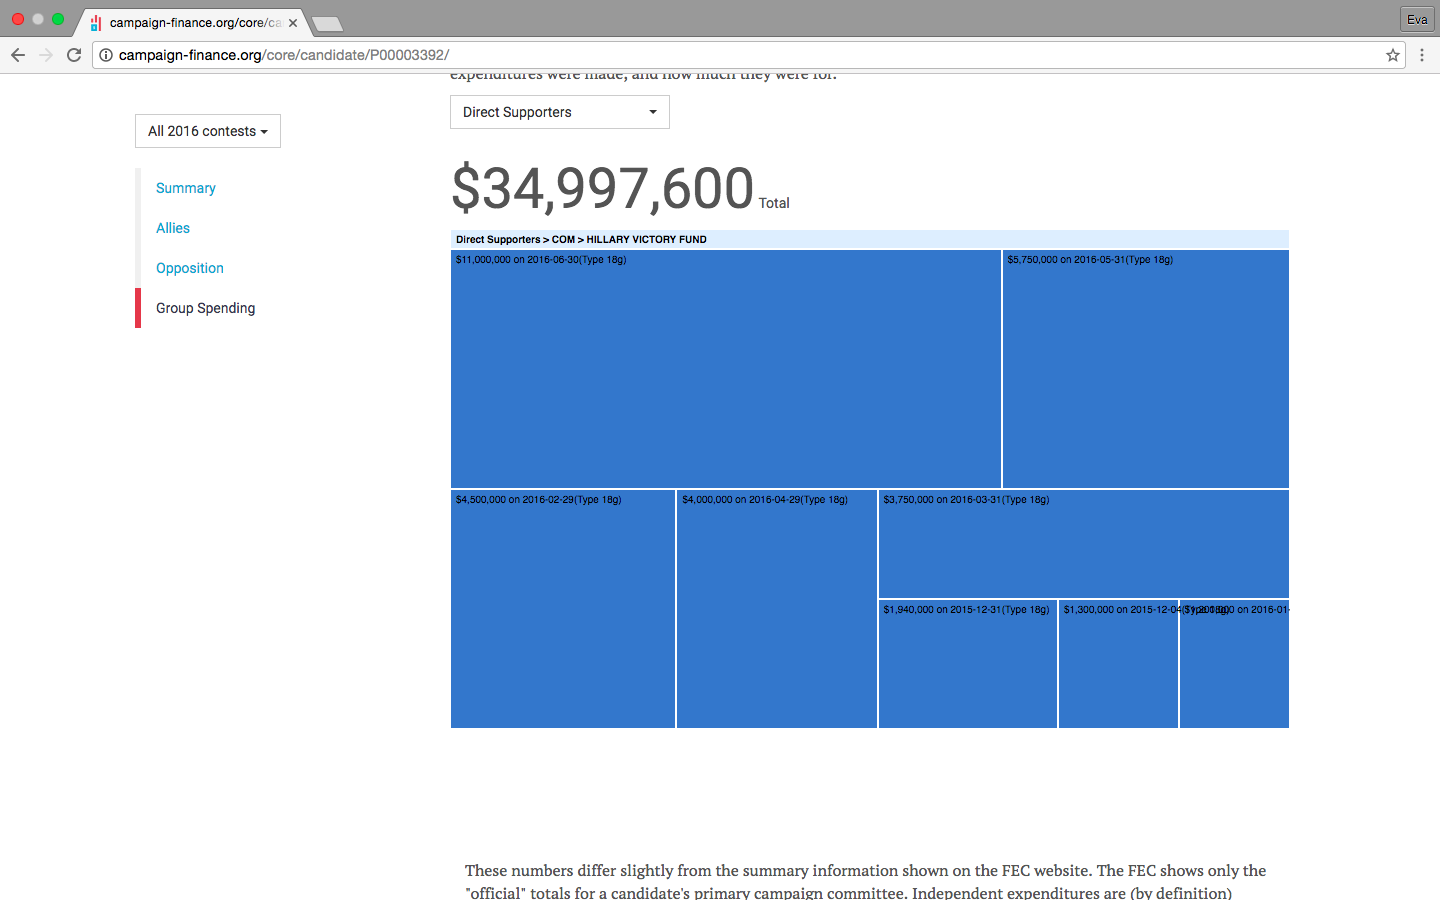Open the Opposition section link

(x=190, y=268)
